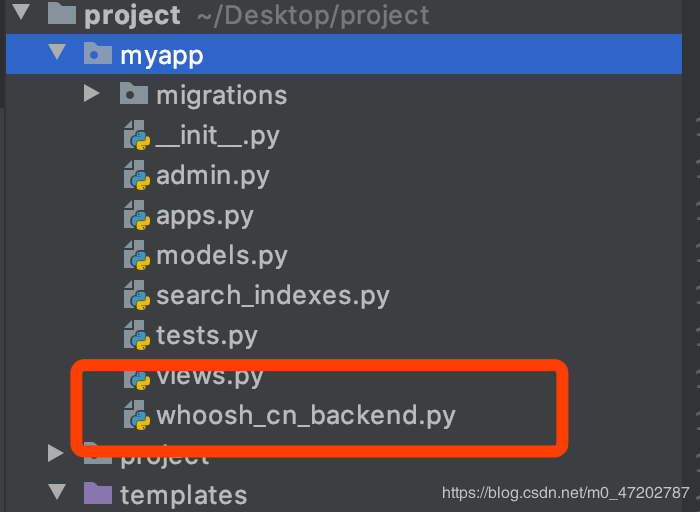Collapse the myapp folder arrow
Viewport: 700px width, 512px height.
tap(56, 54)
